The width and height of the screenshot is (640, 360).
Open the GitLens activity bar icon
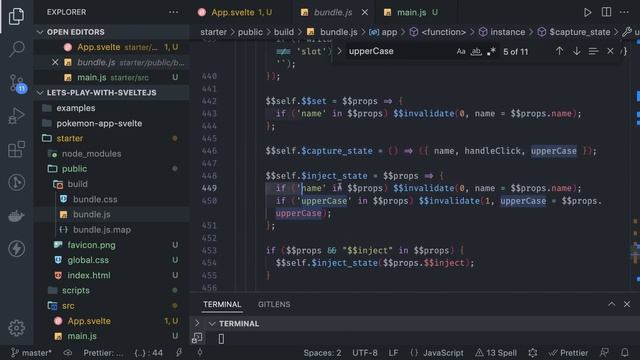click(16, 182)
